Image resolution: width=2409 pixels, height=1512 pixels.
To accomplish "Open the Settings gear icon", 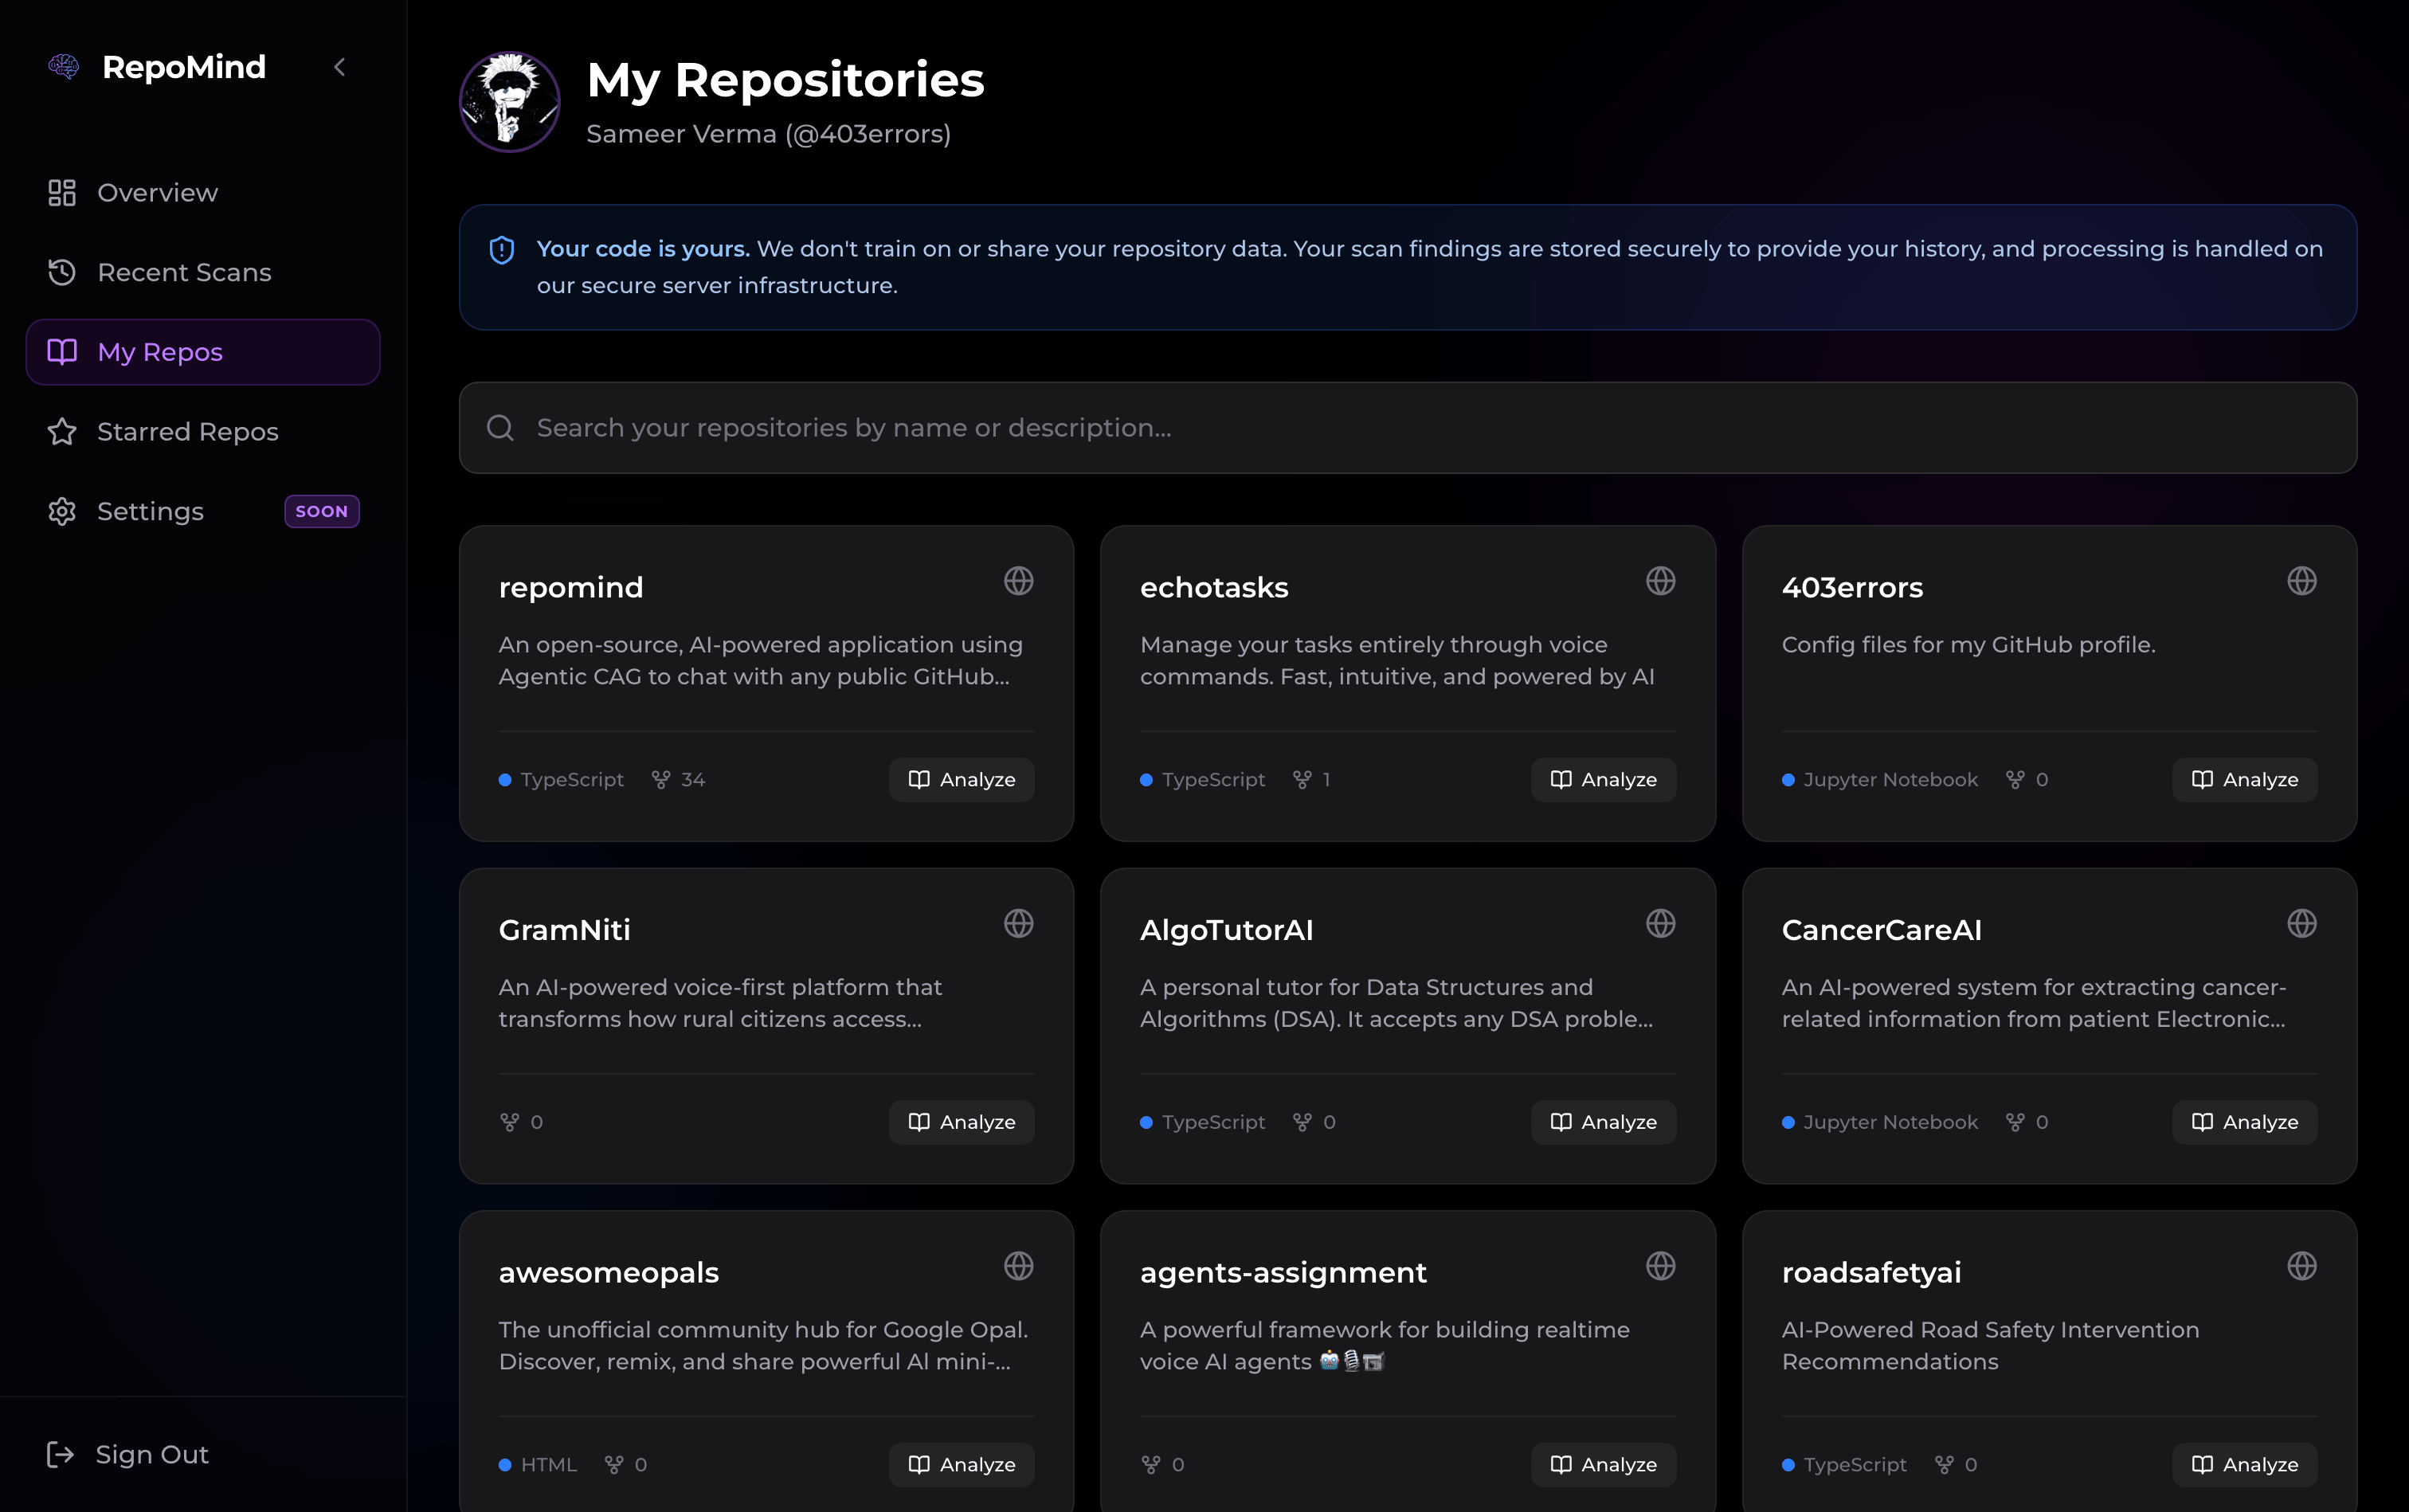I will pyautogui.click(x=62, y=511).
